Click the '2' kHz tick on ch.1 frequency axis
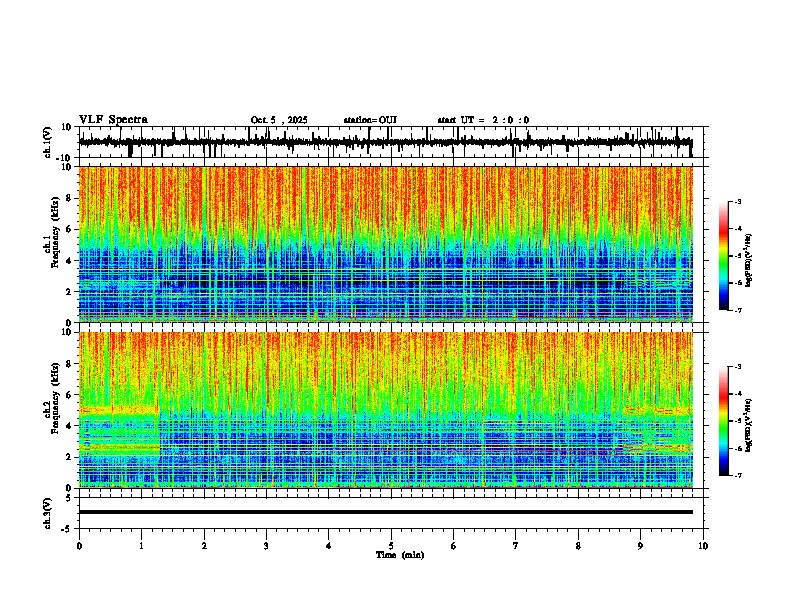 tap(69, 292)
